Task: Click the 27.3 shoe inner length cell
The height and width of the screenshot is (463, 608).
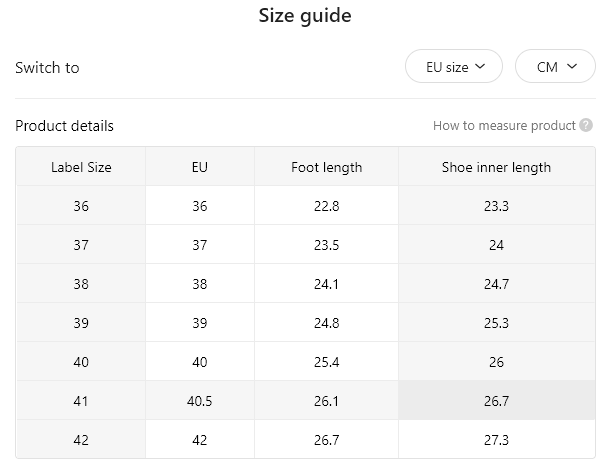Action: pyautogui.click(x=496, y=439)
